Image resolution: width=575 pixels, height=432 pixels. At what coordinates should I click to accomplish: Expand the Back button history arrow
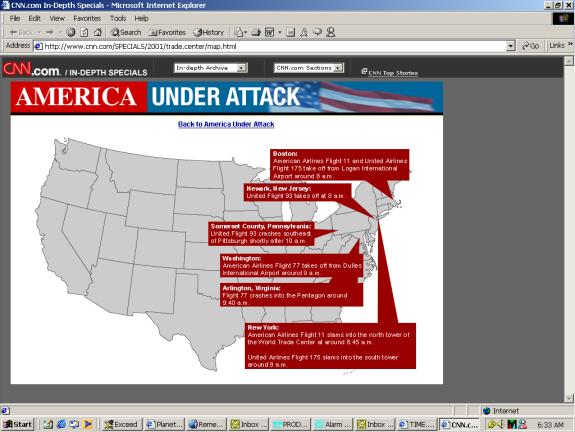(39, 32)
